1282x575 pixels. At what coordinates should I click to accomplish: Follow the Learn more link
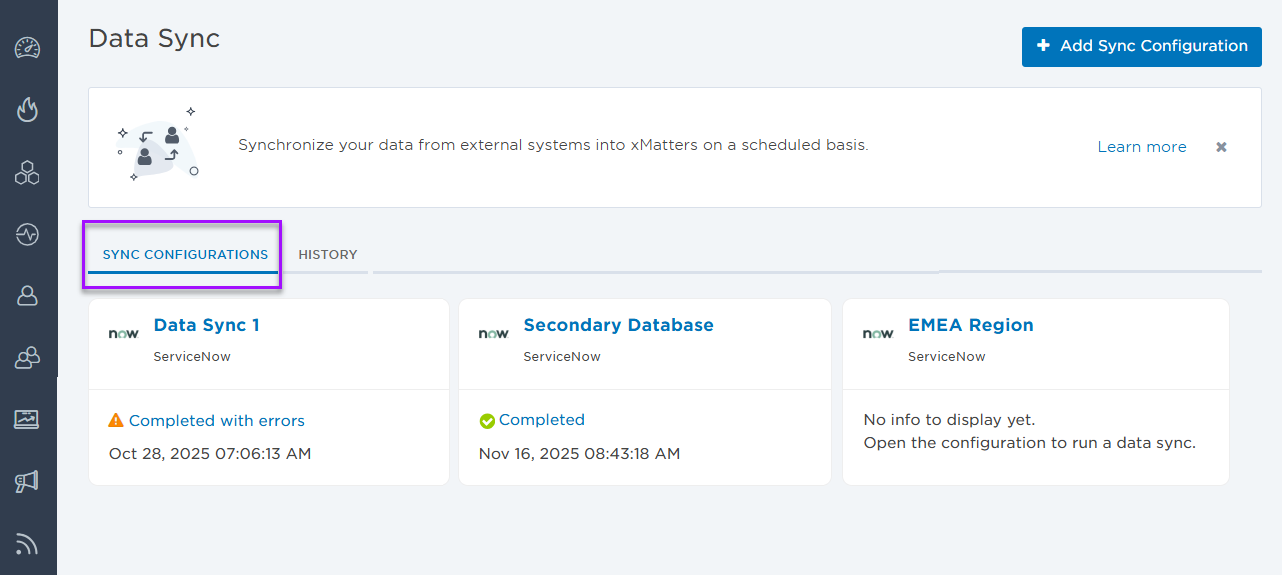[1141, 147]
